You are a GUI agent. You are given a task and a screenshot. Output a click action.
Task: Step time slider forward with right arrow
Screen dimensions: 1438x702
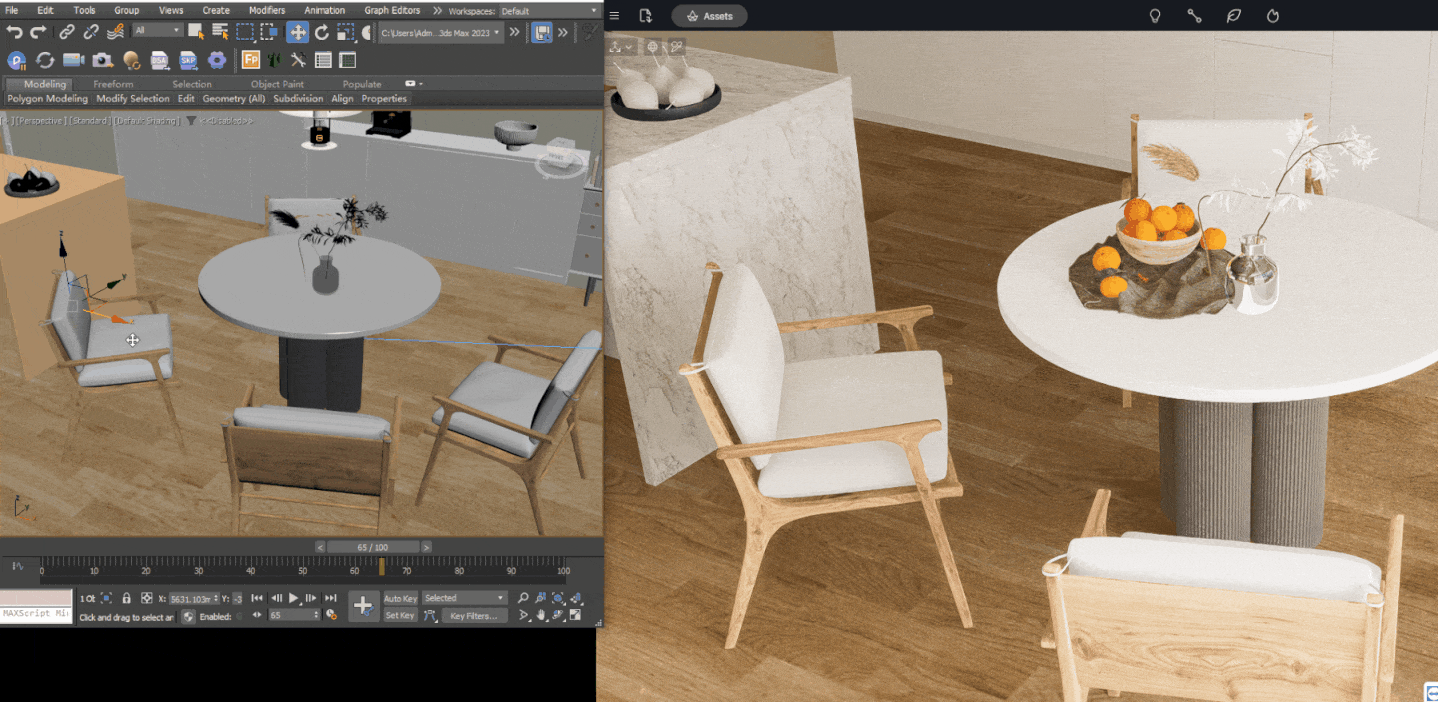coord(427,547)
